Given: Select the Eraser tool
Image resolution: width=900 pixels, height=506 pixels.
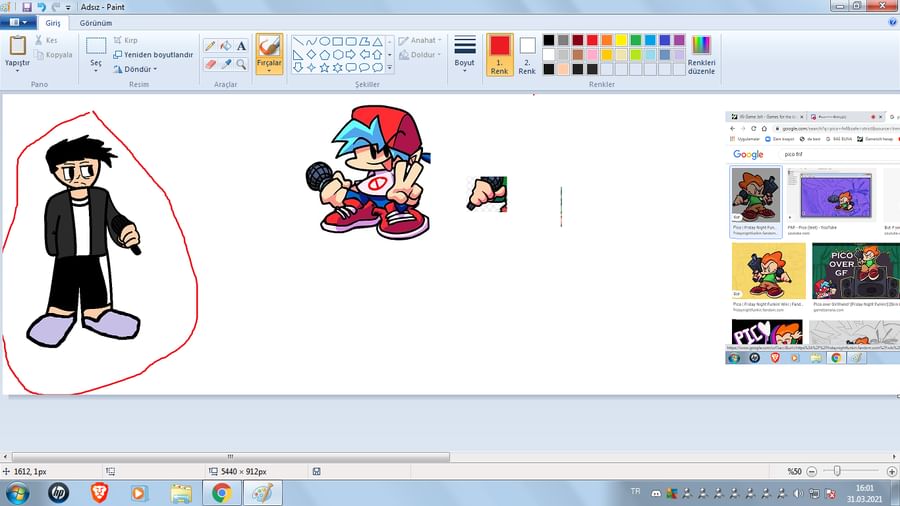Looking at the screenshot, I should coord(210,64).
